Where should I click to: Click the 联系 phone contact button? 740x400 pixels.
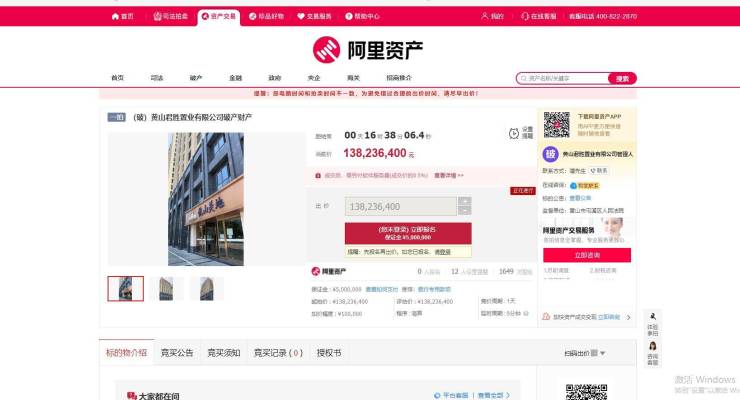(599, 171)
